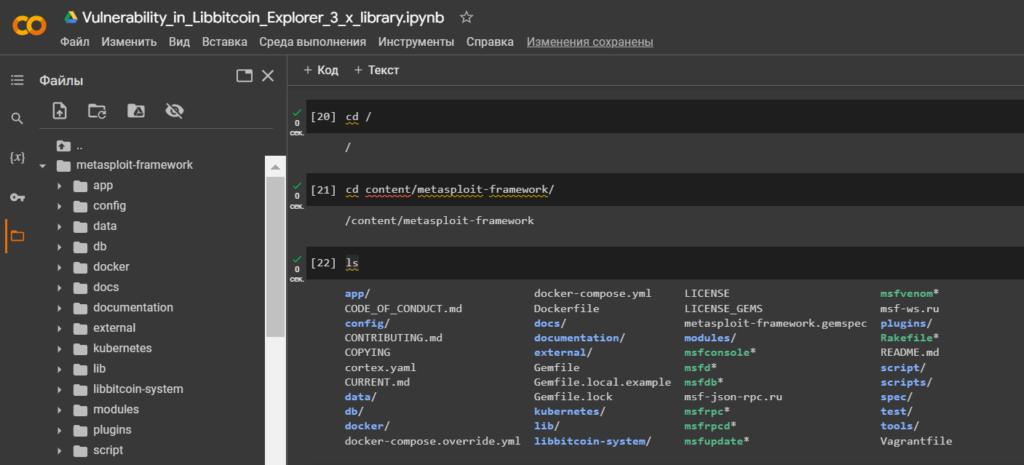The height and width of the screenshot is (465, 1024).
Task: Click Dockerfile in the ls output
Action: (566, 308)
